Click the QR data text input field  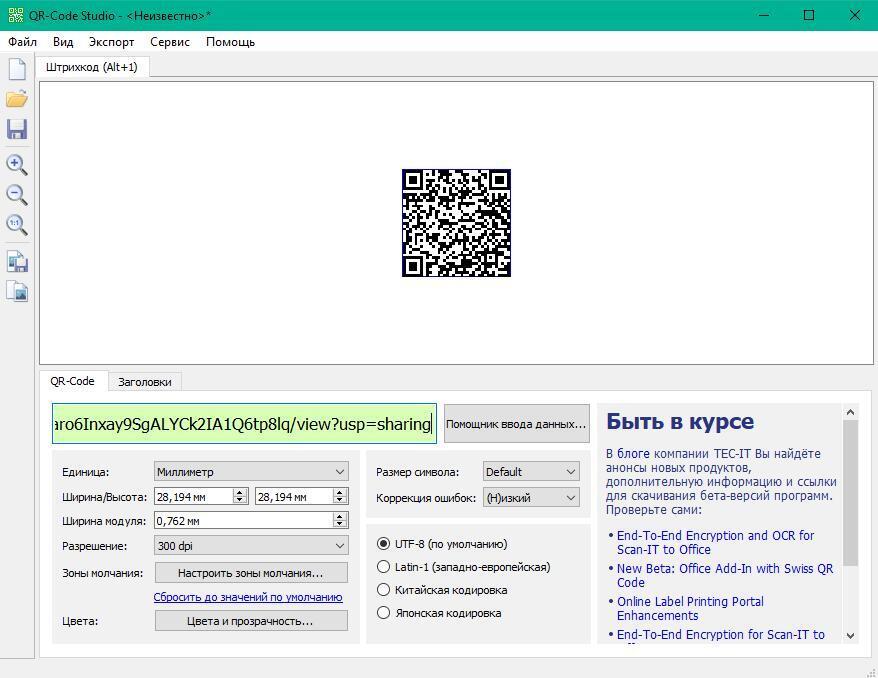point(244,424)
